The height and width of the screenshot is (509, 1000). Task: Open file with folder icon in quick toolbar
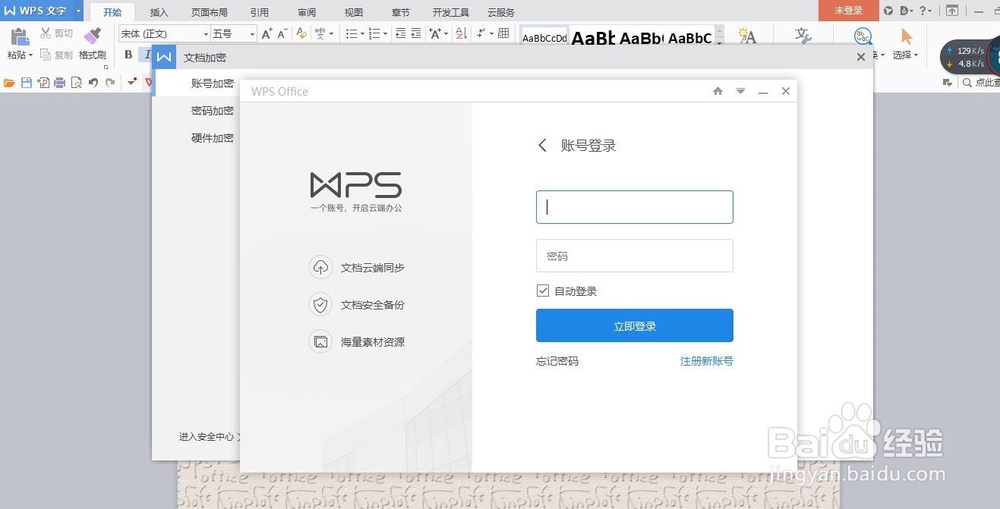pos(9,82)
